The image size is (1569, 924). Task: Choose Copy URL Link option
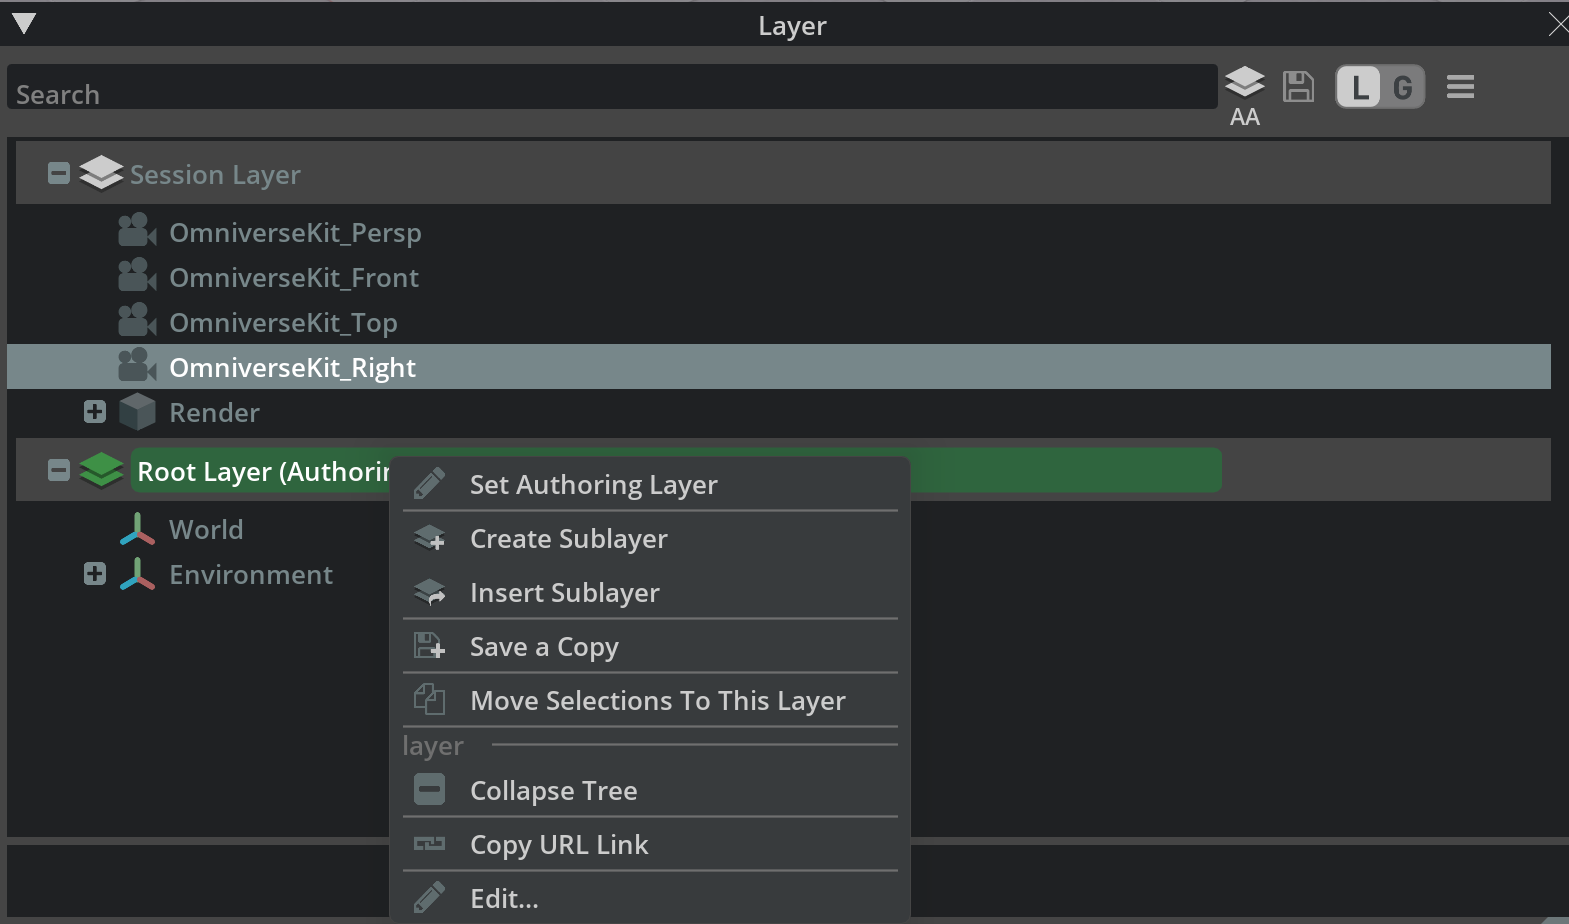coord(559,845)
